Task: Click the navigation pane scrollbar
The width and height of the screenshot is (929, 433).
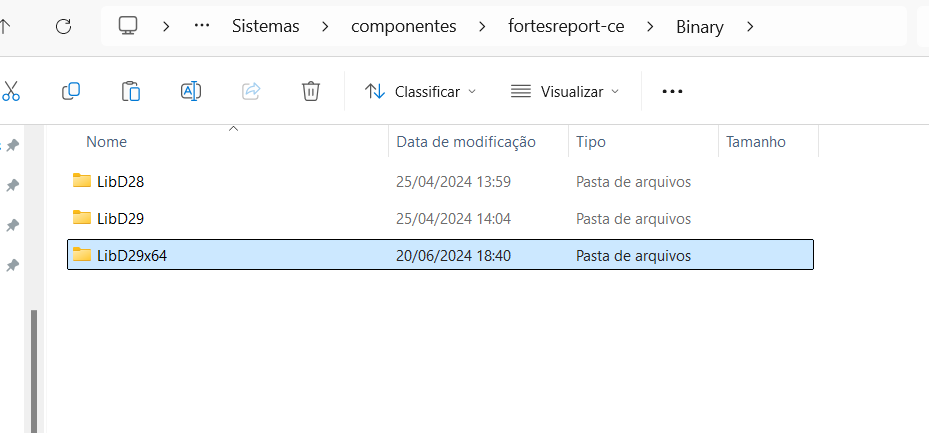Action: pos(34,370)
